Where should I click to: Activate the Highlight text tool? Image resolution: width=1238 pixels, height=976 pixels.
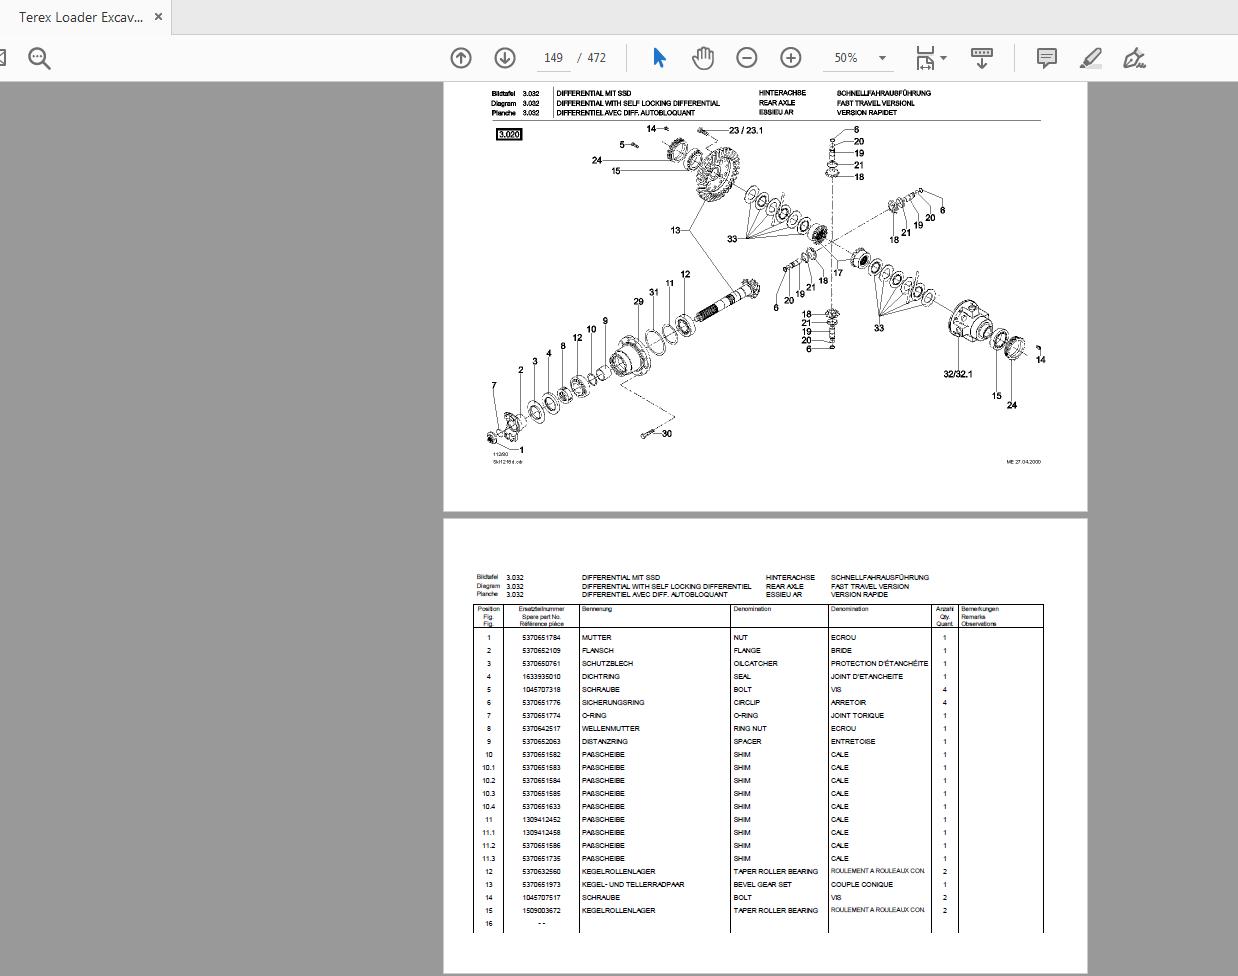pyautogui.click(x=1090, y=58)
